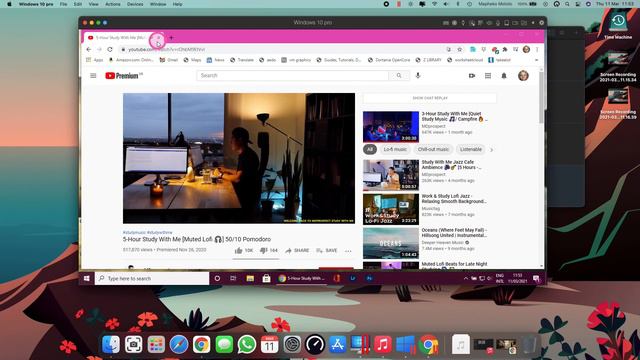Click the #studymusic hashtag link
Screen dimensions: 640x360
point(134,232)
